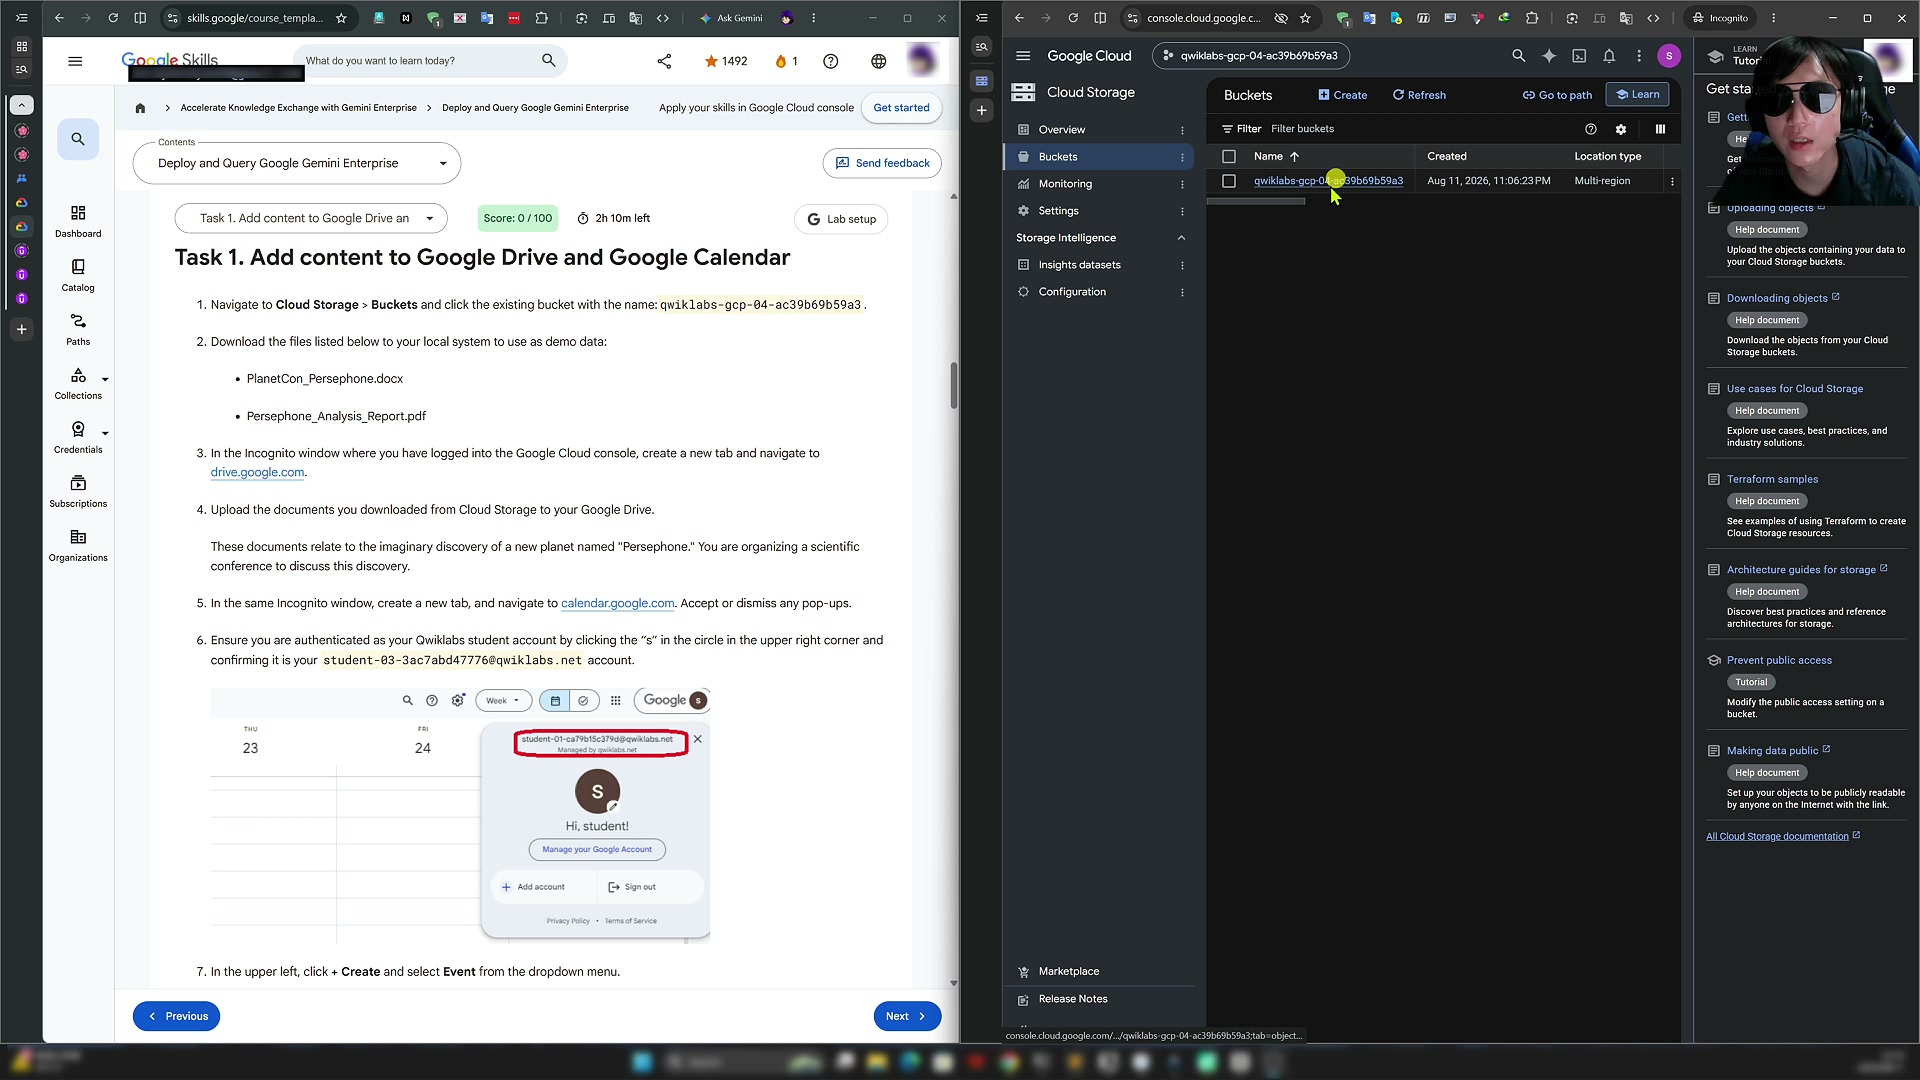Click the share icon in Google Skills header
Image resolution: width=1920 pixels, height=1080 pixels.
[664, 61]
